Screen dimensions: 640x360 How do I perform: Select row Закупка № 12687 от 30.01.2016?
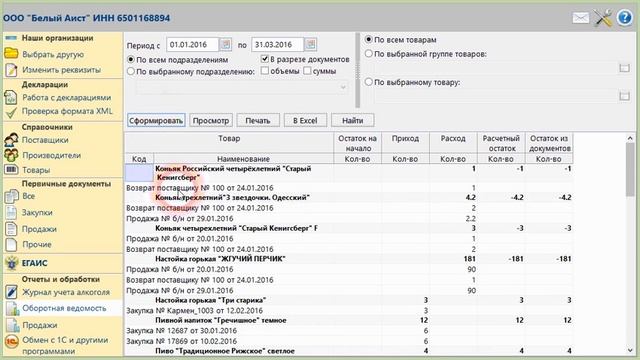[x=349, y=331]
